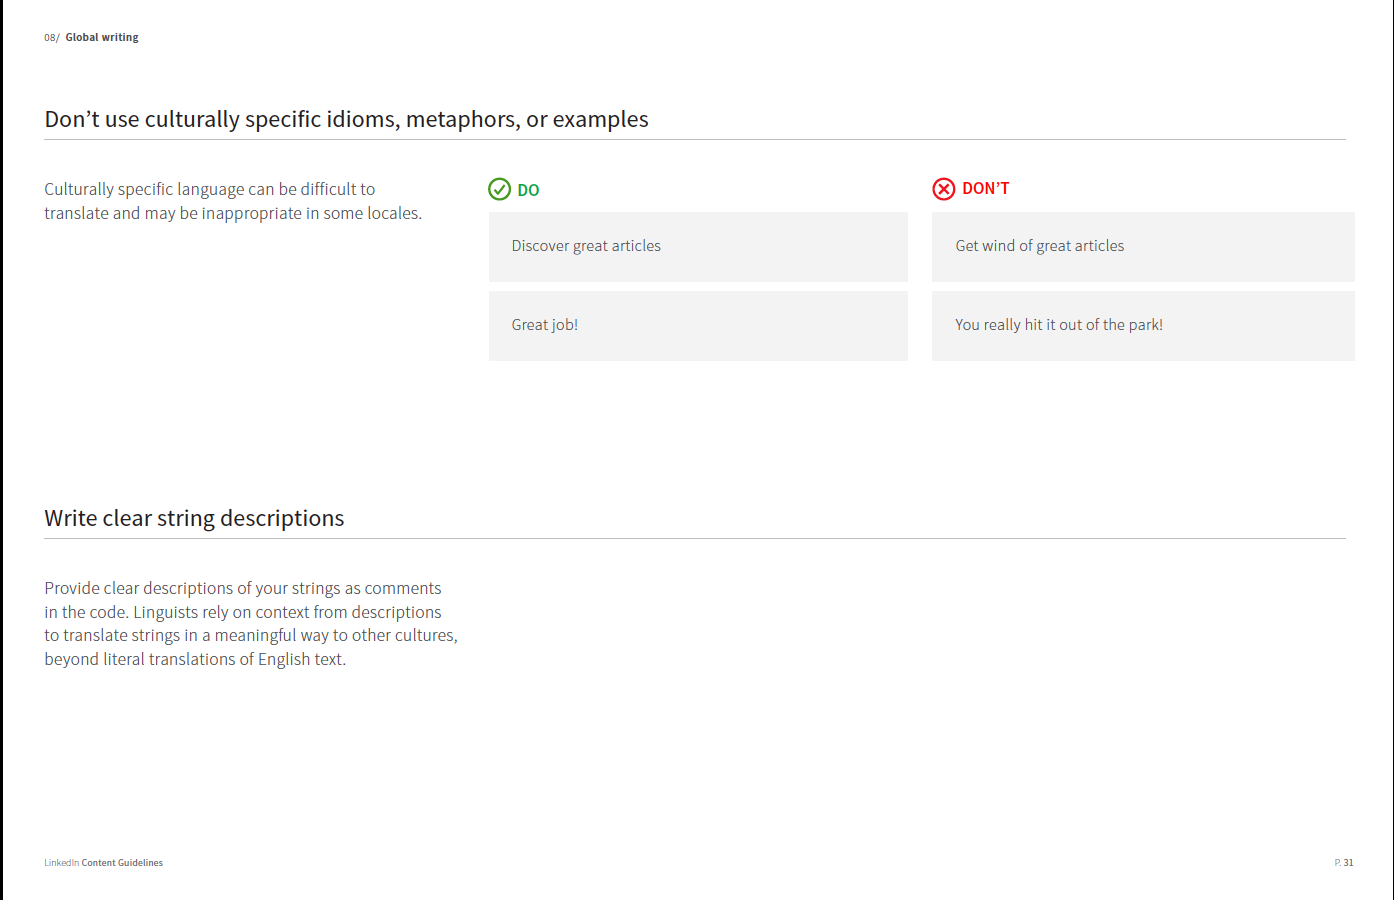Click the 'LinkedIn Content Guidelines' footer text
The height and width of the screenshot is (900, 1394).
(103, 862)
